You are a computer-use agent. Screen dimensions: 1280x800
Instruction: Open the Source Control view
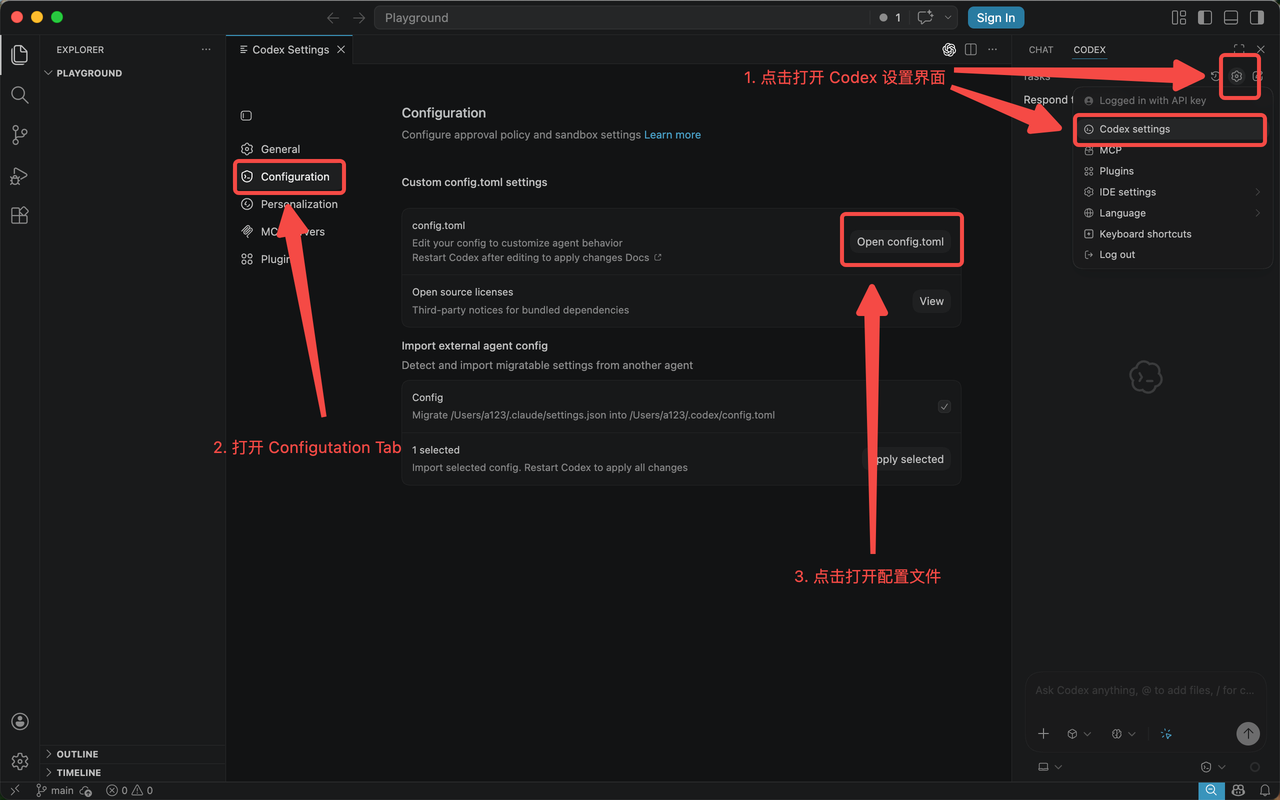(x=19, y=135)
